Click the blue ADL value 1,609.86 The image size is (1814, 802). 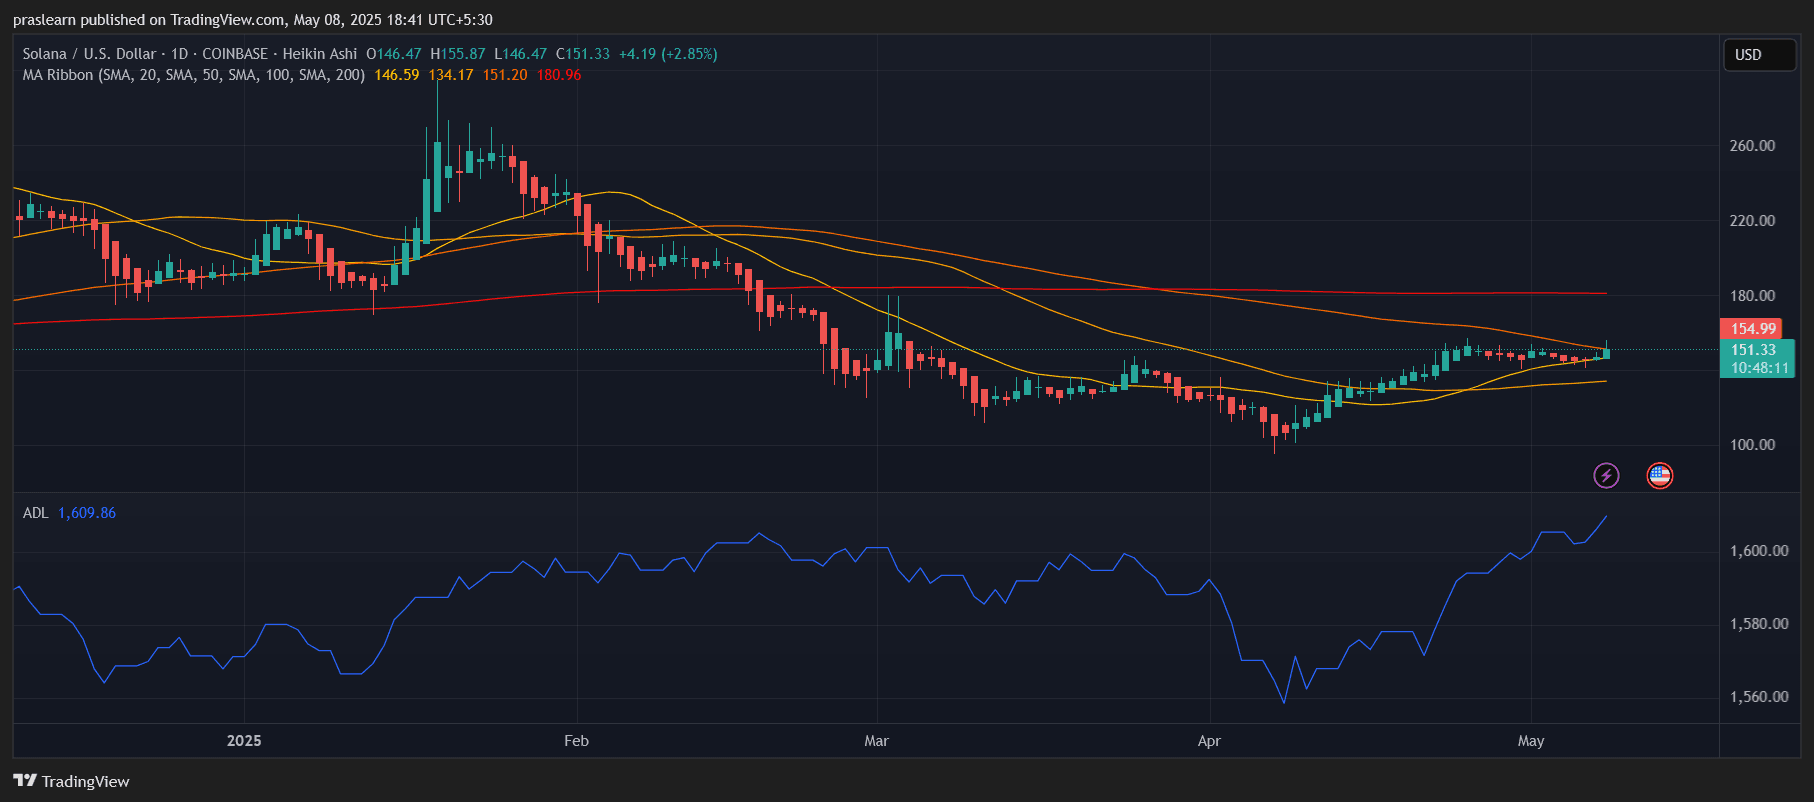pyautogui.click(x=87, y=513)
